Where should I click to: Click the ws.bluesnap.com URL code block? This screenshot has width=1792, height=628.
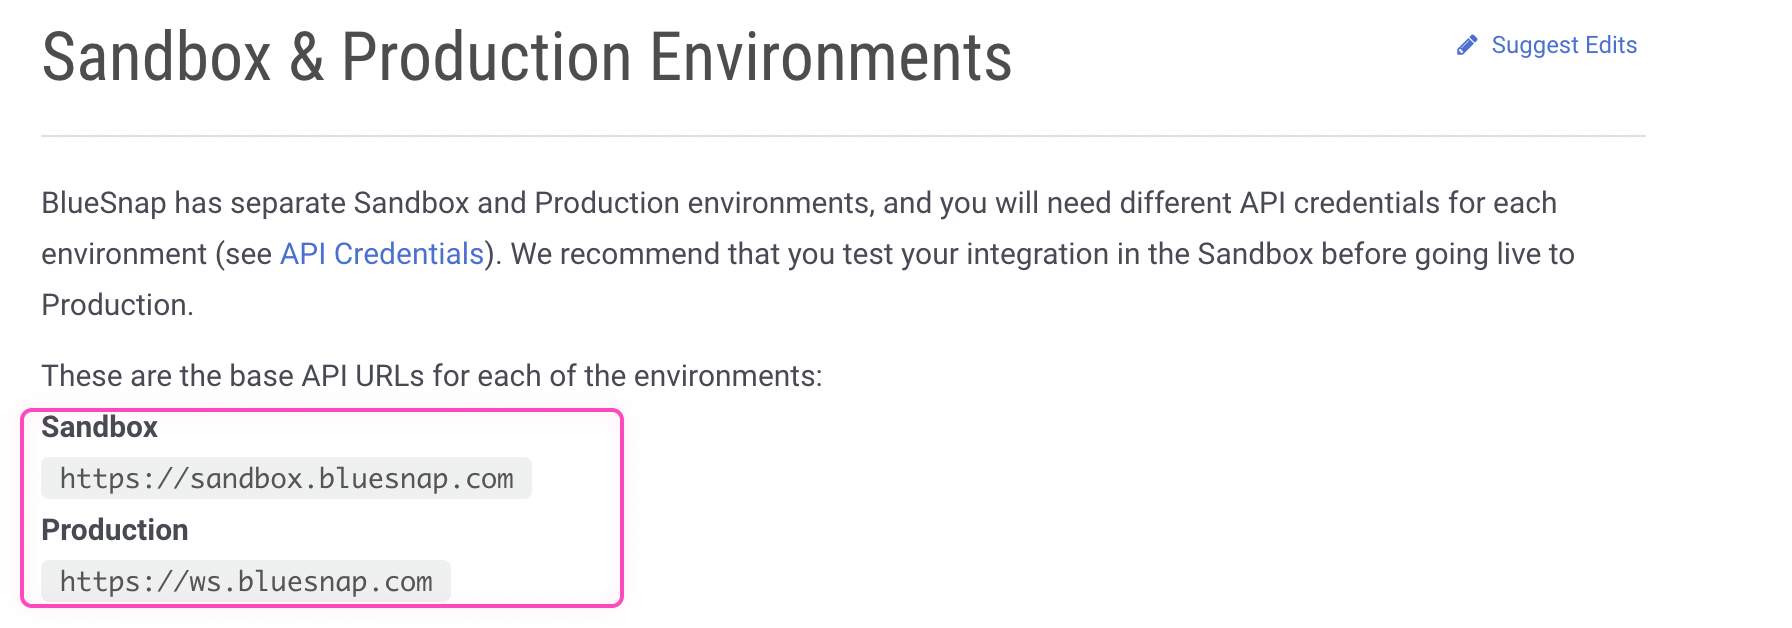246,581
